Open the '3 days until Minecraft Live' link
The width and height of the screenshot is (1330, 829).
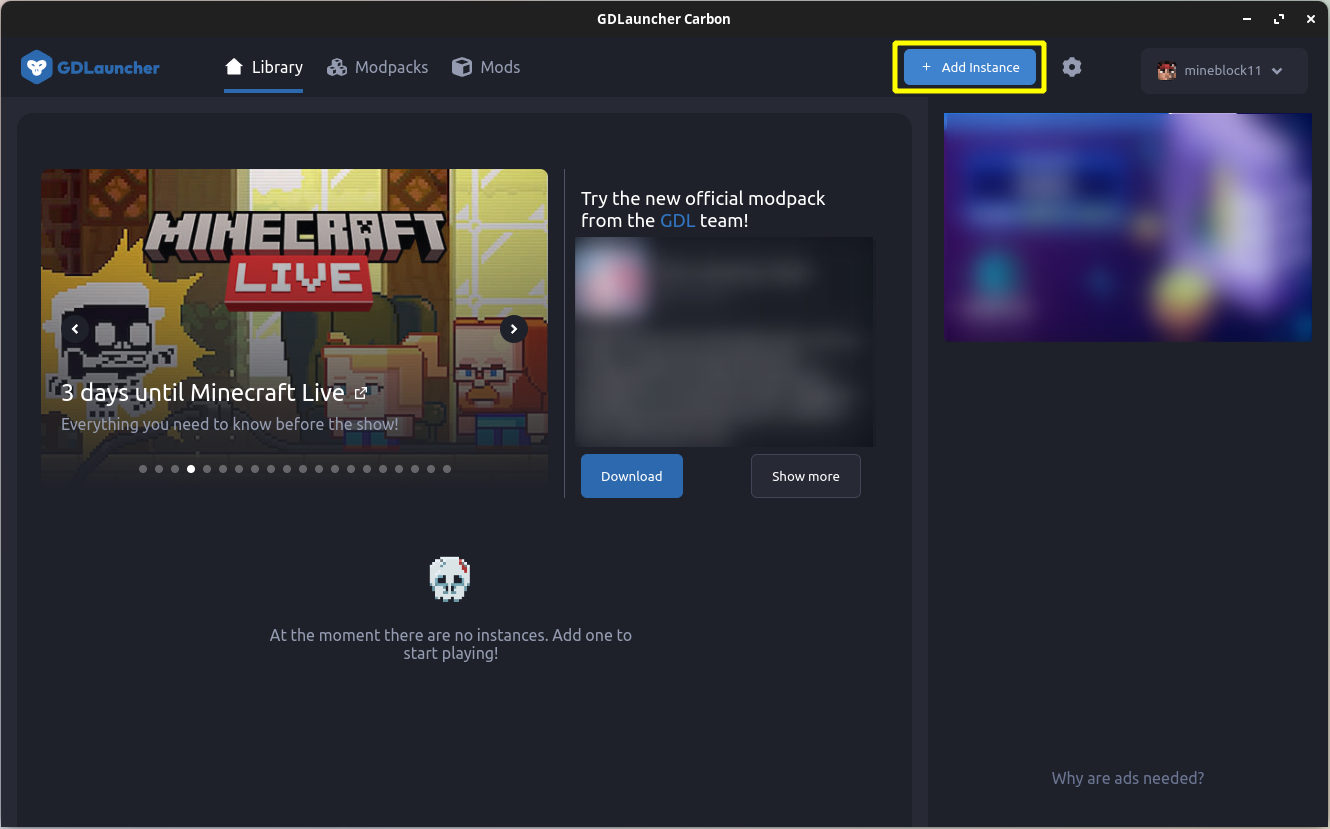214,393
